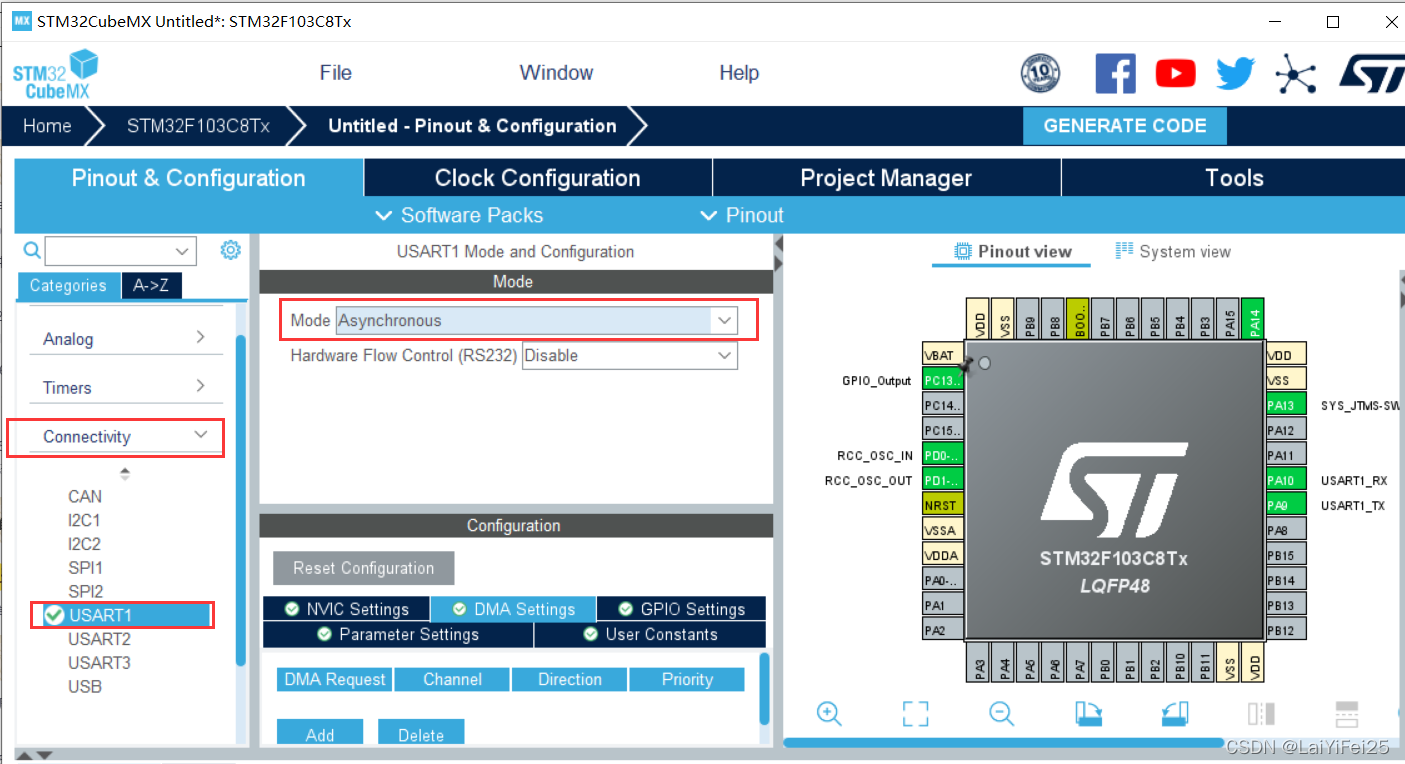Select the A->Z tab
1405x764 pixels.
151,286
